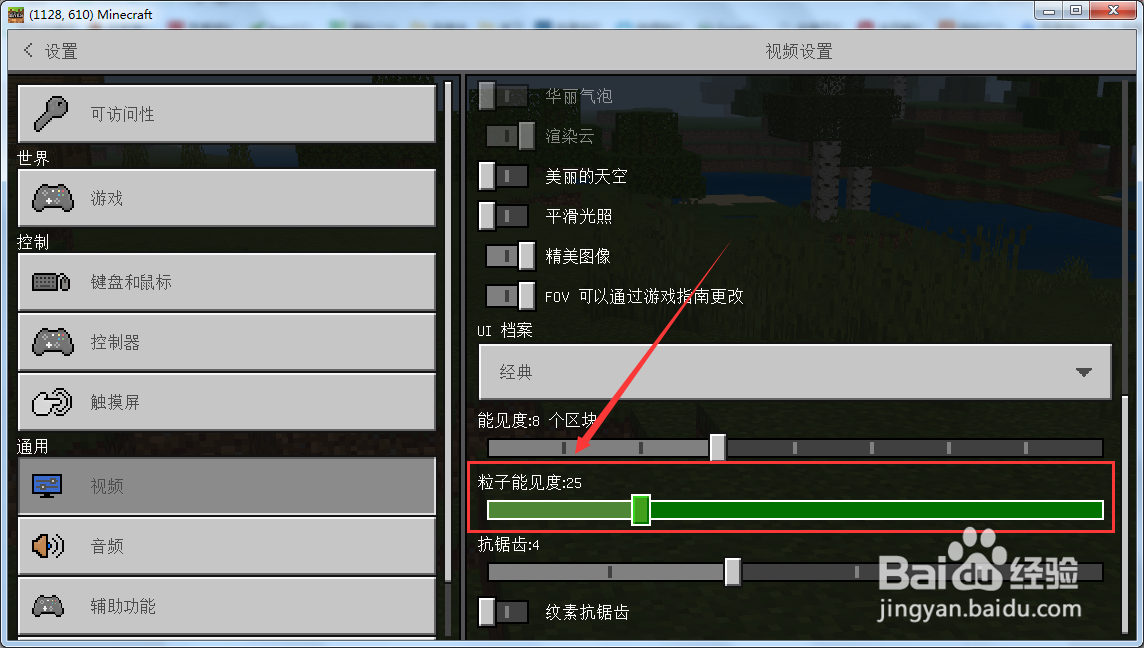Toggle the 美丽的天空 switch
The width and height of the screenshot is (1144, 648).
coord(503,176)
